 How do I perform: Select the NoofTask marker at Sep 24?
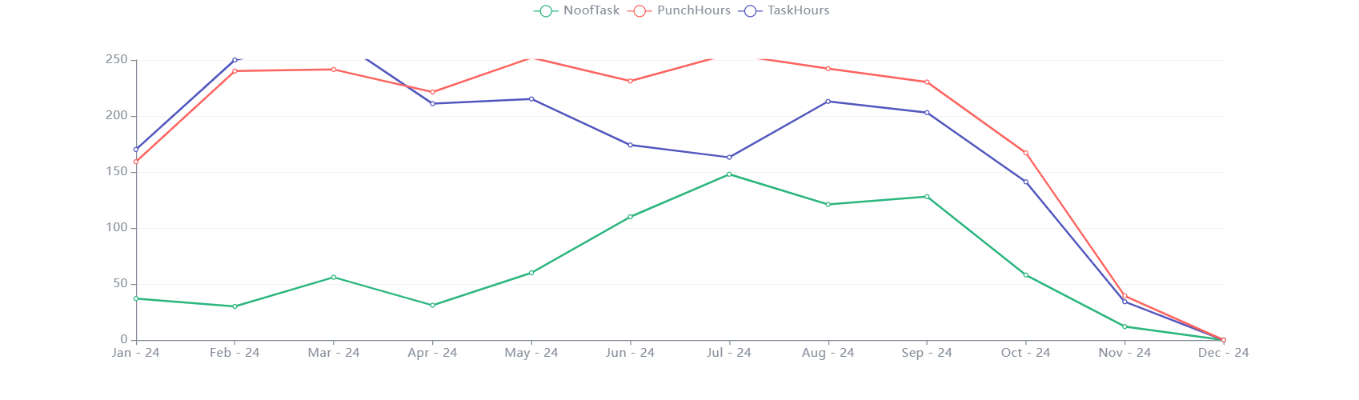[927, 196]
